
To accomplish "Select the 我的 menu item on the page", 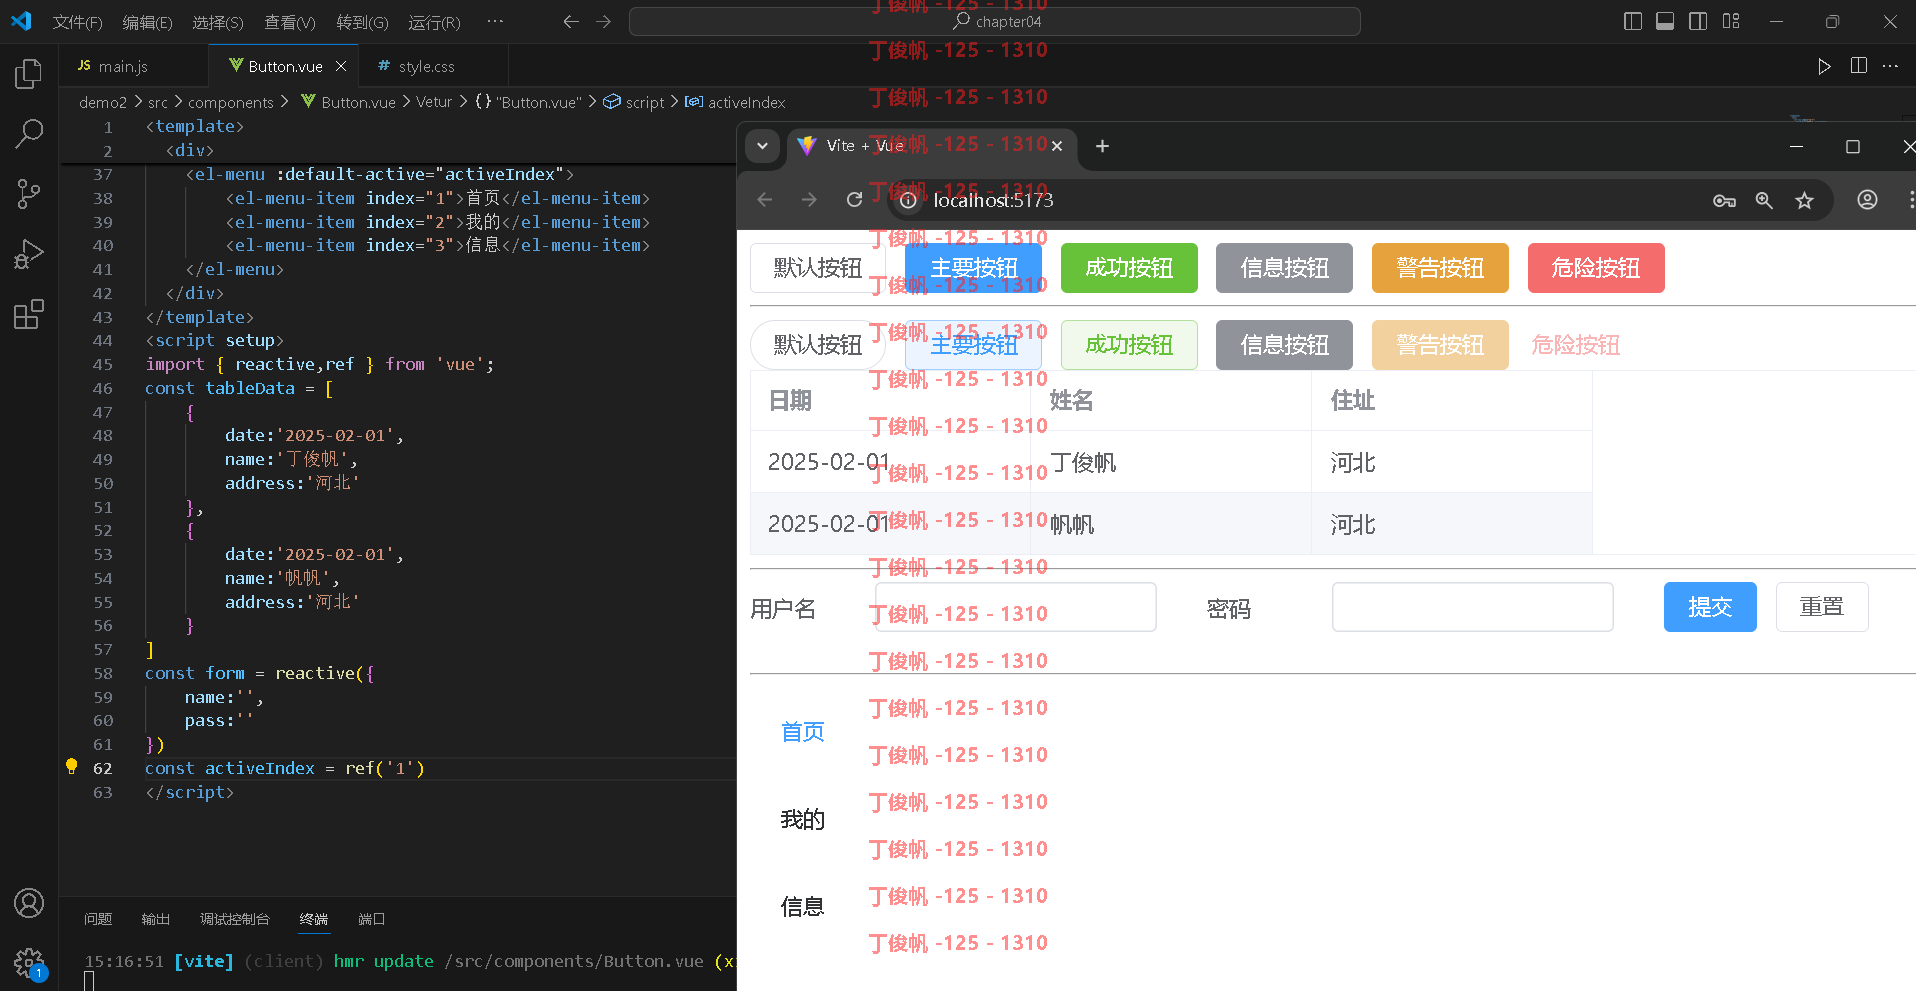I will [803, 820].
